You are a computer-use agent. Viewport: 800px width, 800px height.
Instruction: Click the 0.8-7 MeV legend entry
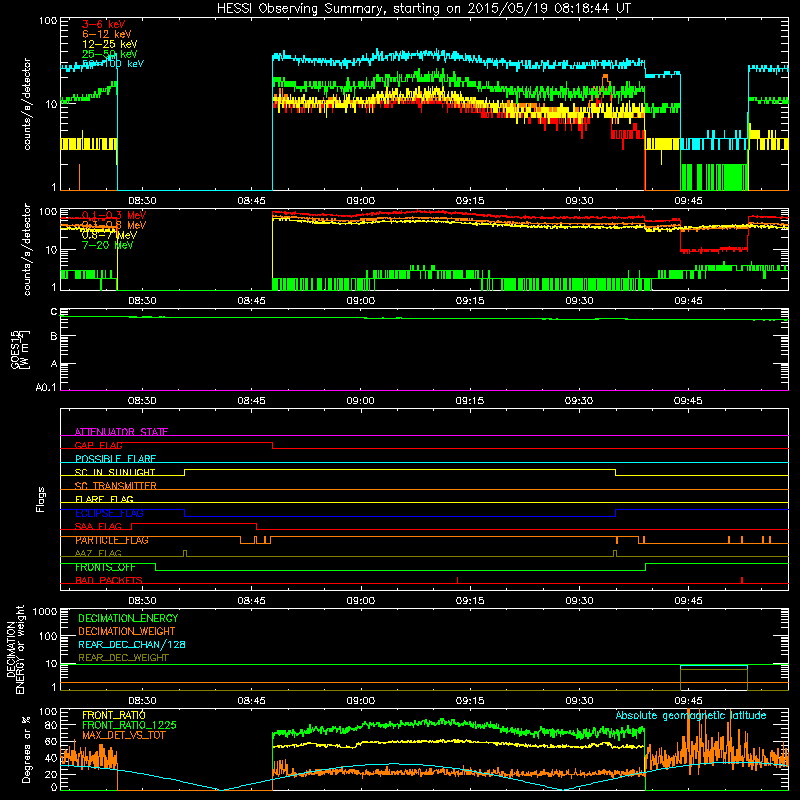coord(109,235)
